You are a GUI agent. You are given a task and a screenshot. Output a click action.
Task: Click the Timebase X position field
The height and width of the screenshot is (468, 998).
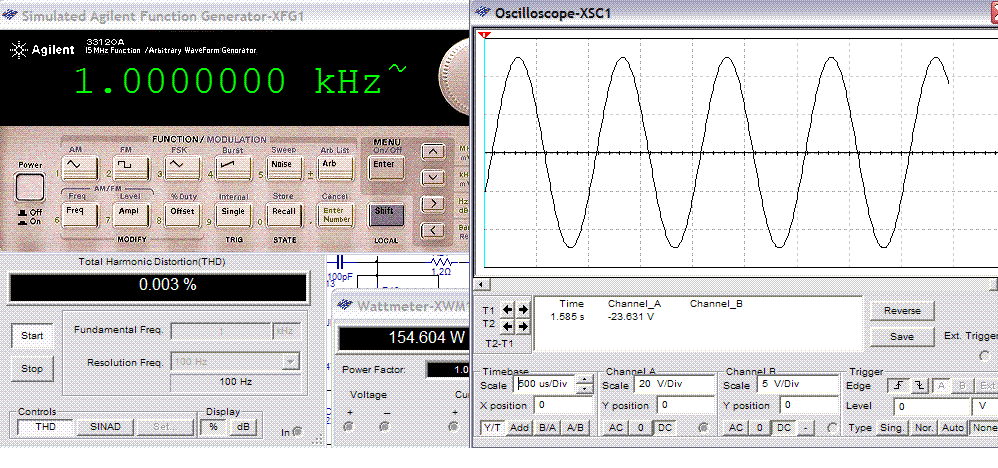click(563, 405)
